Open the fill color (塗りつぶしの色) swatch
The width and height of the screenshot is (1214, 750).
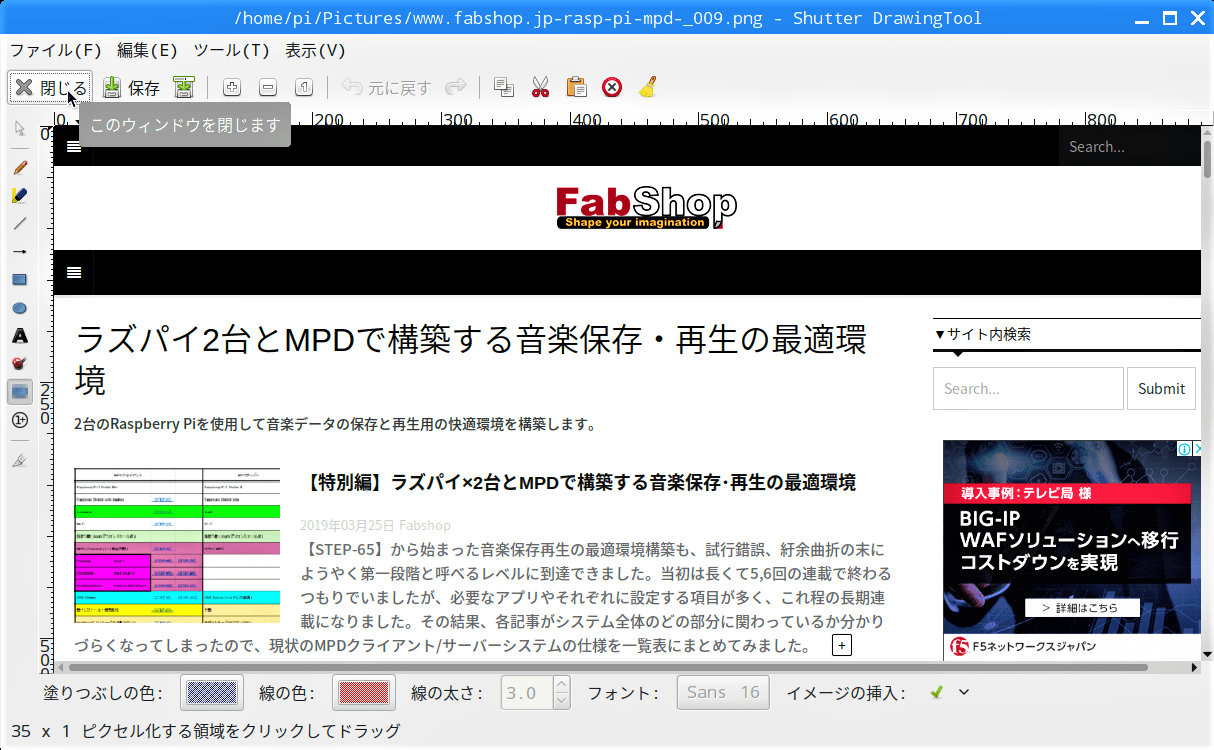[x=212, y=692]
